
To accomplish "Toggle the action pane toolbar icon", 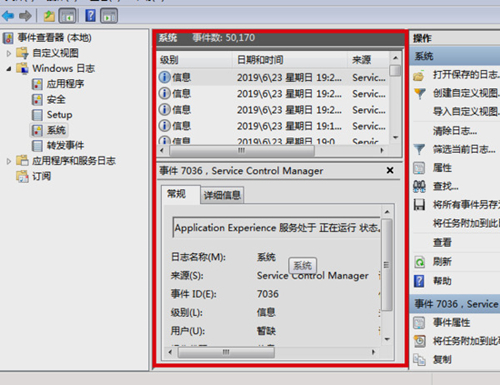I will pos(109,16).
